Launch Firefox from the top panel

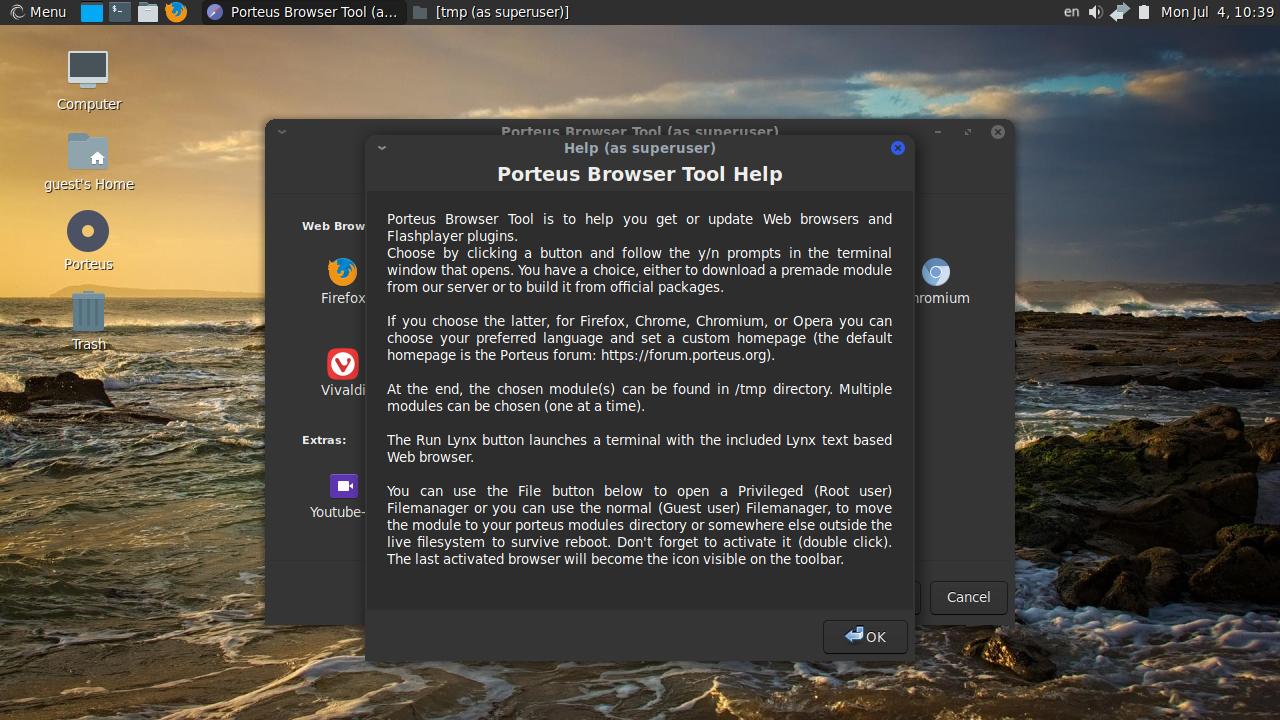coord(176,12)
